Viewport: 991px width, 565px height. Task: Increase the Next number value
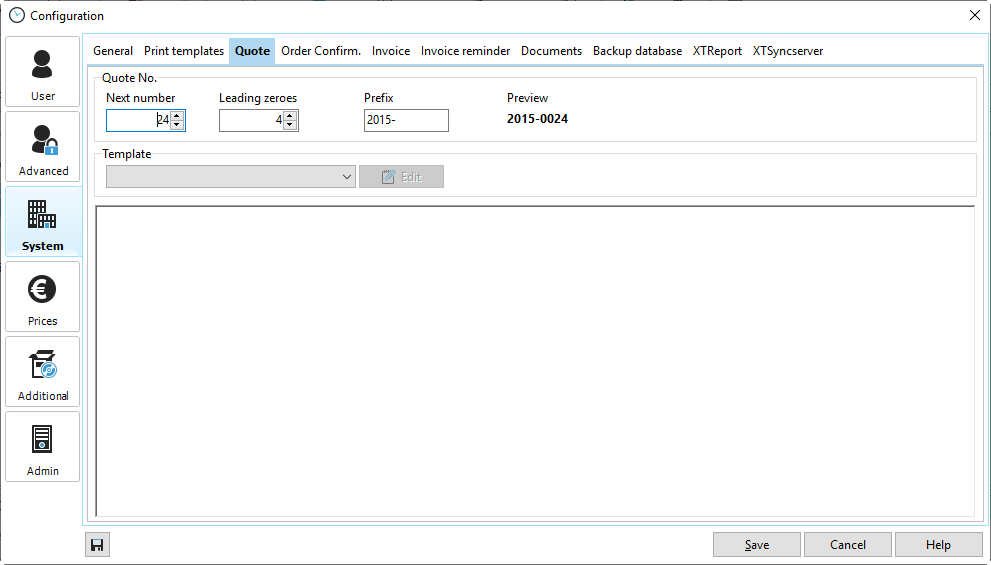coord(177,116)
